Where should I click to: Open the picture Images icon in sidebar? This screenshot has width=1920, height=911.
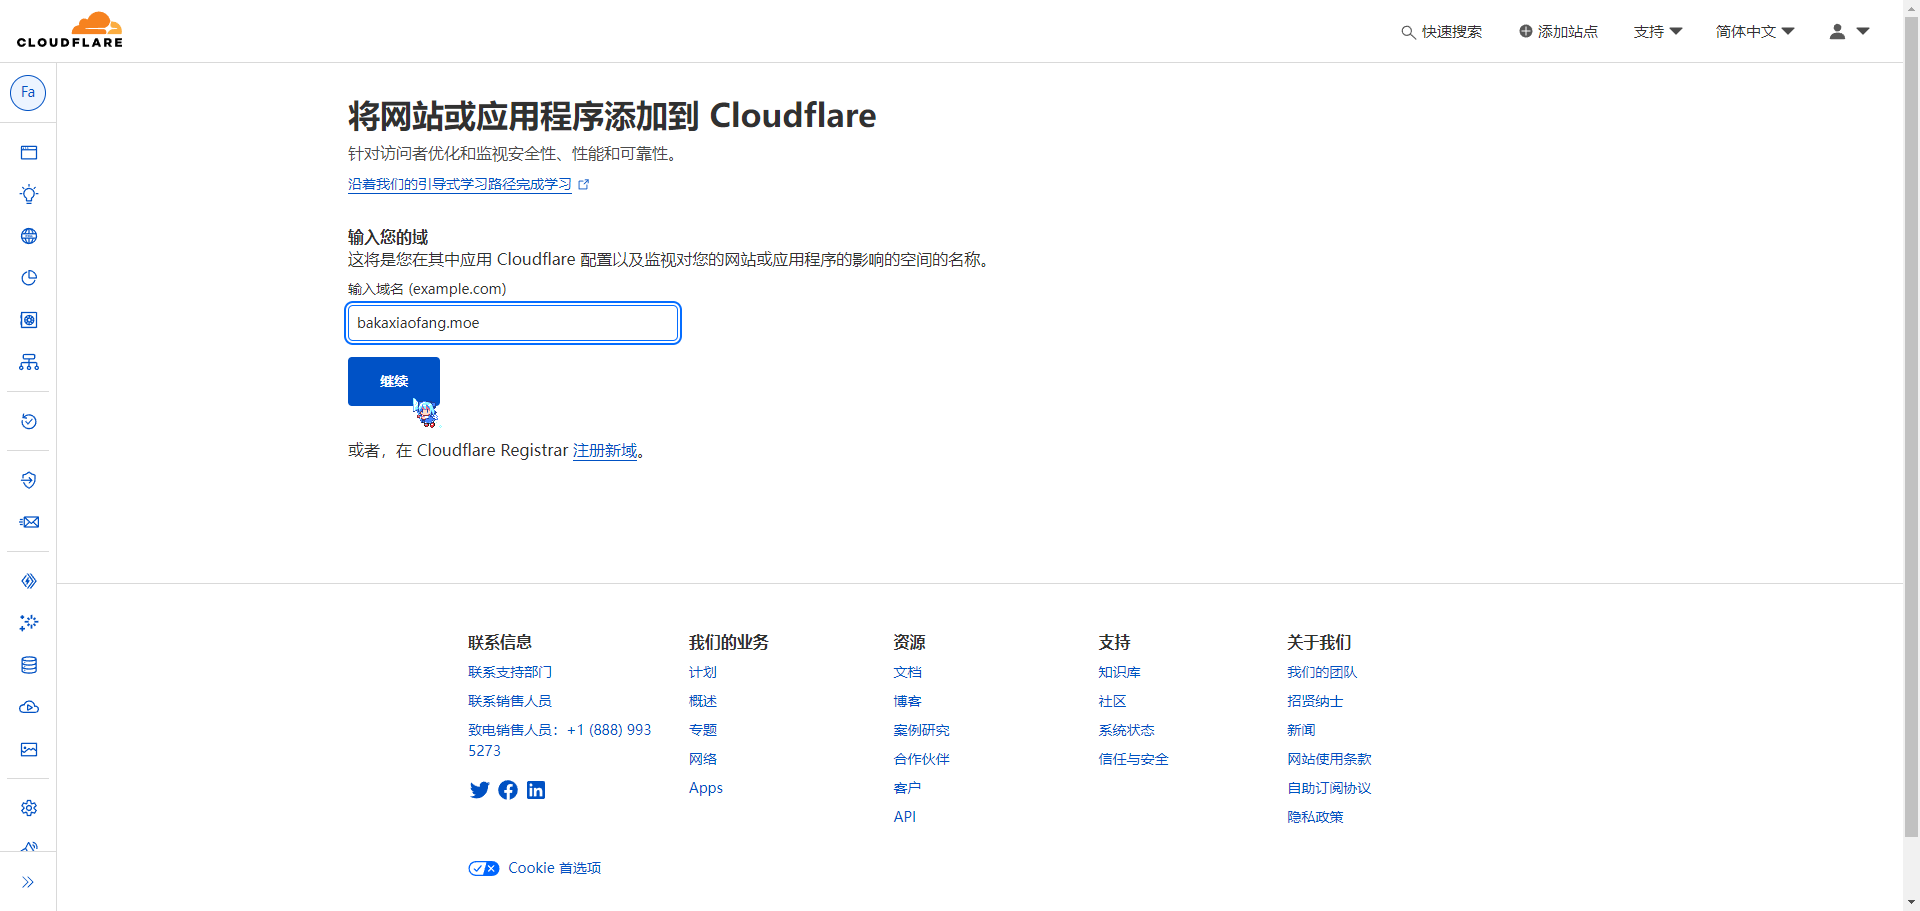(x=29, y=749)
